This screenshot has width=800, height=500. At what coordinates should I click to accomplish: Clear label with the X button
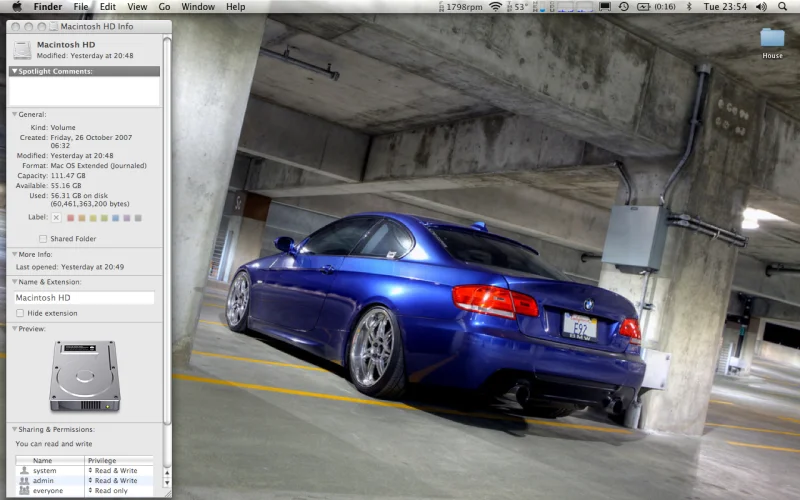pyautogui.click(x=56, y=218)
